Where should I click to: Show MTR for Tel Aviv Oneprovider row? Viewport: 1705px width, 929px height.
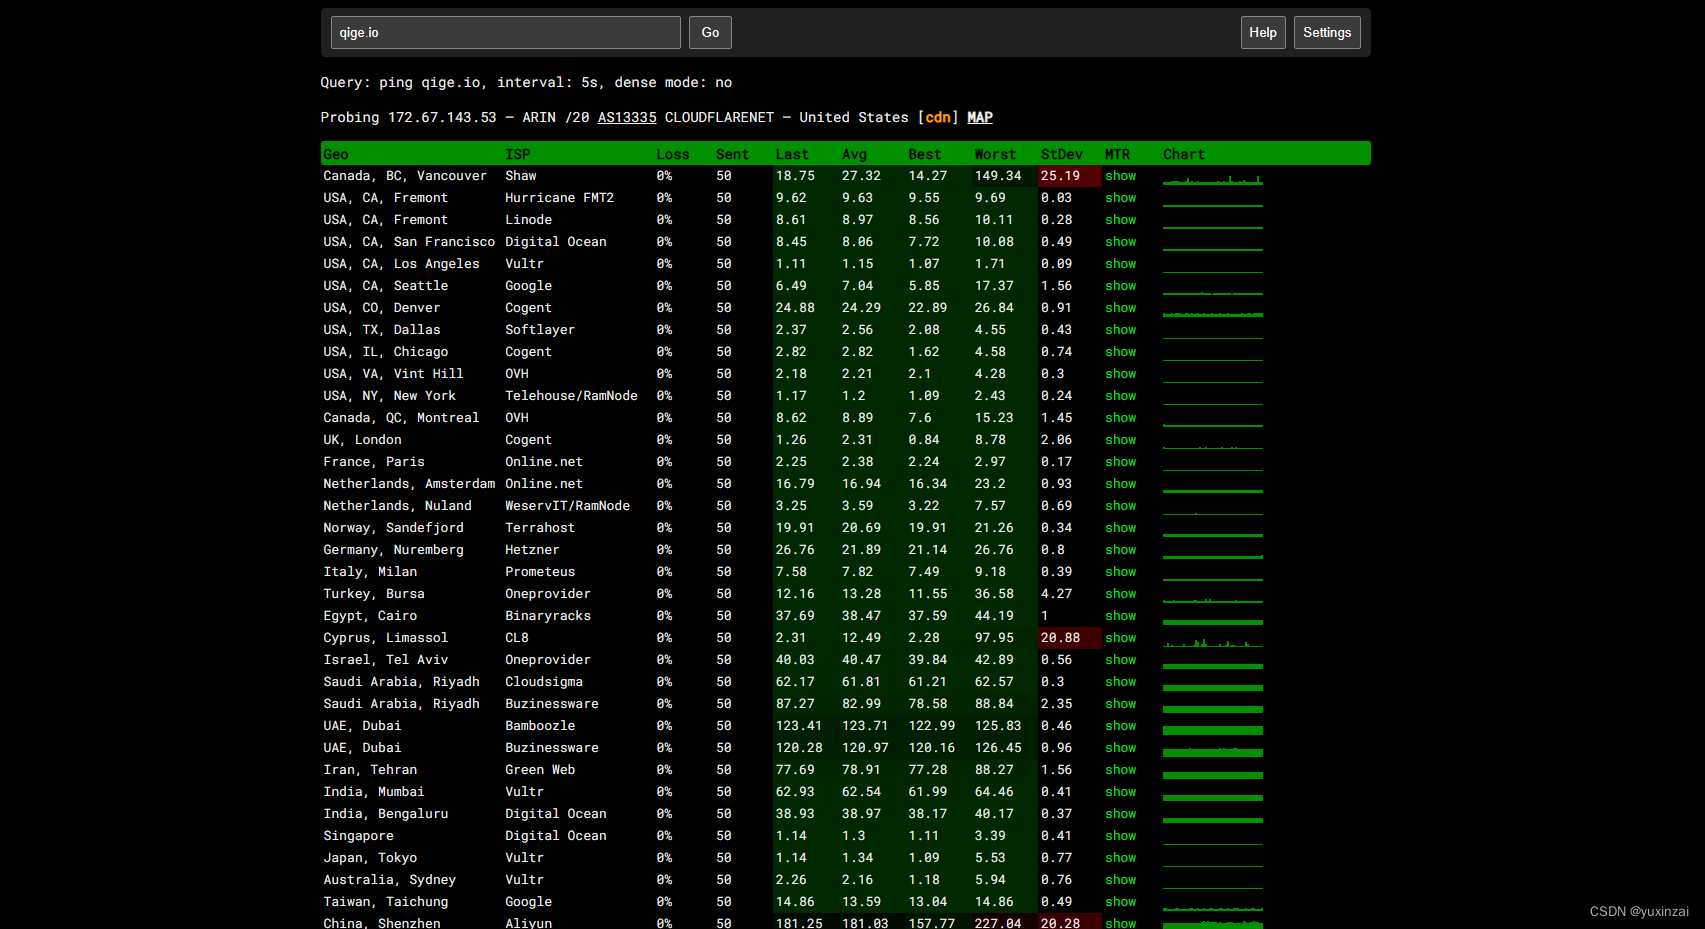coord(1121,660)
